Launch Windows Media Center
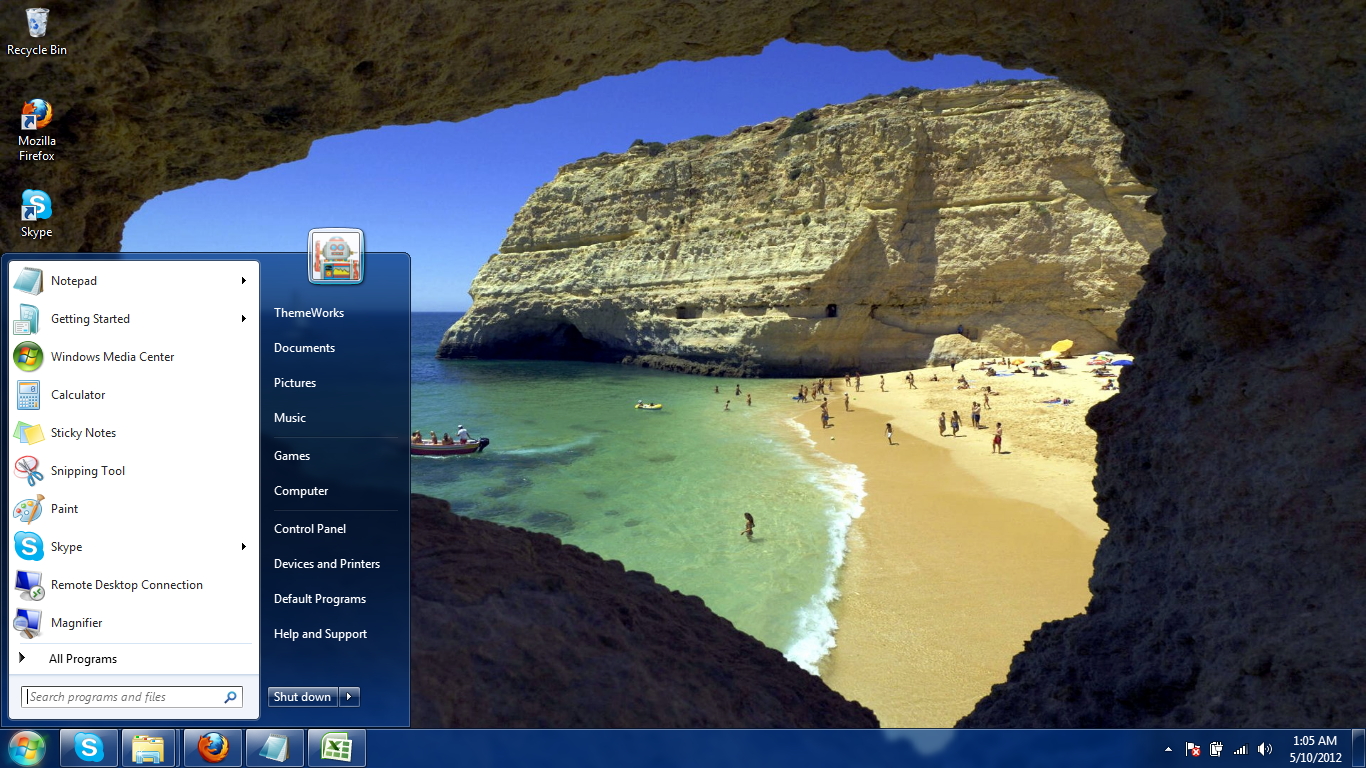The height and width of the screenshot is (768, 1366). (111, 356)
